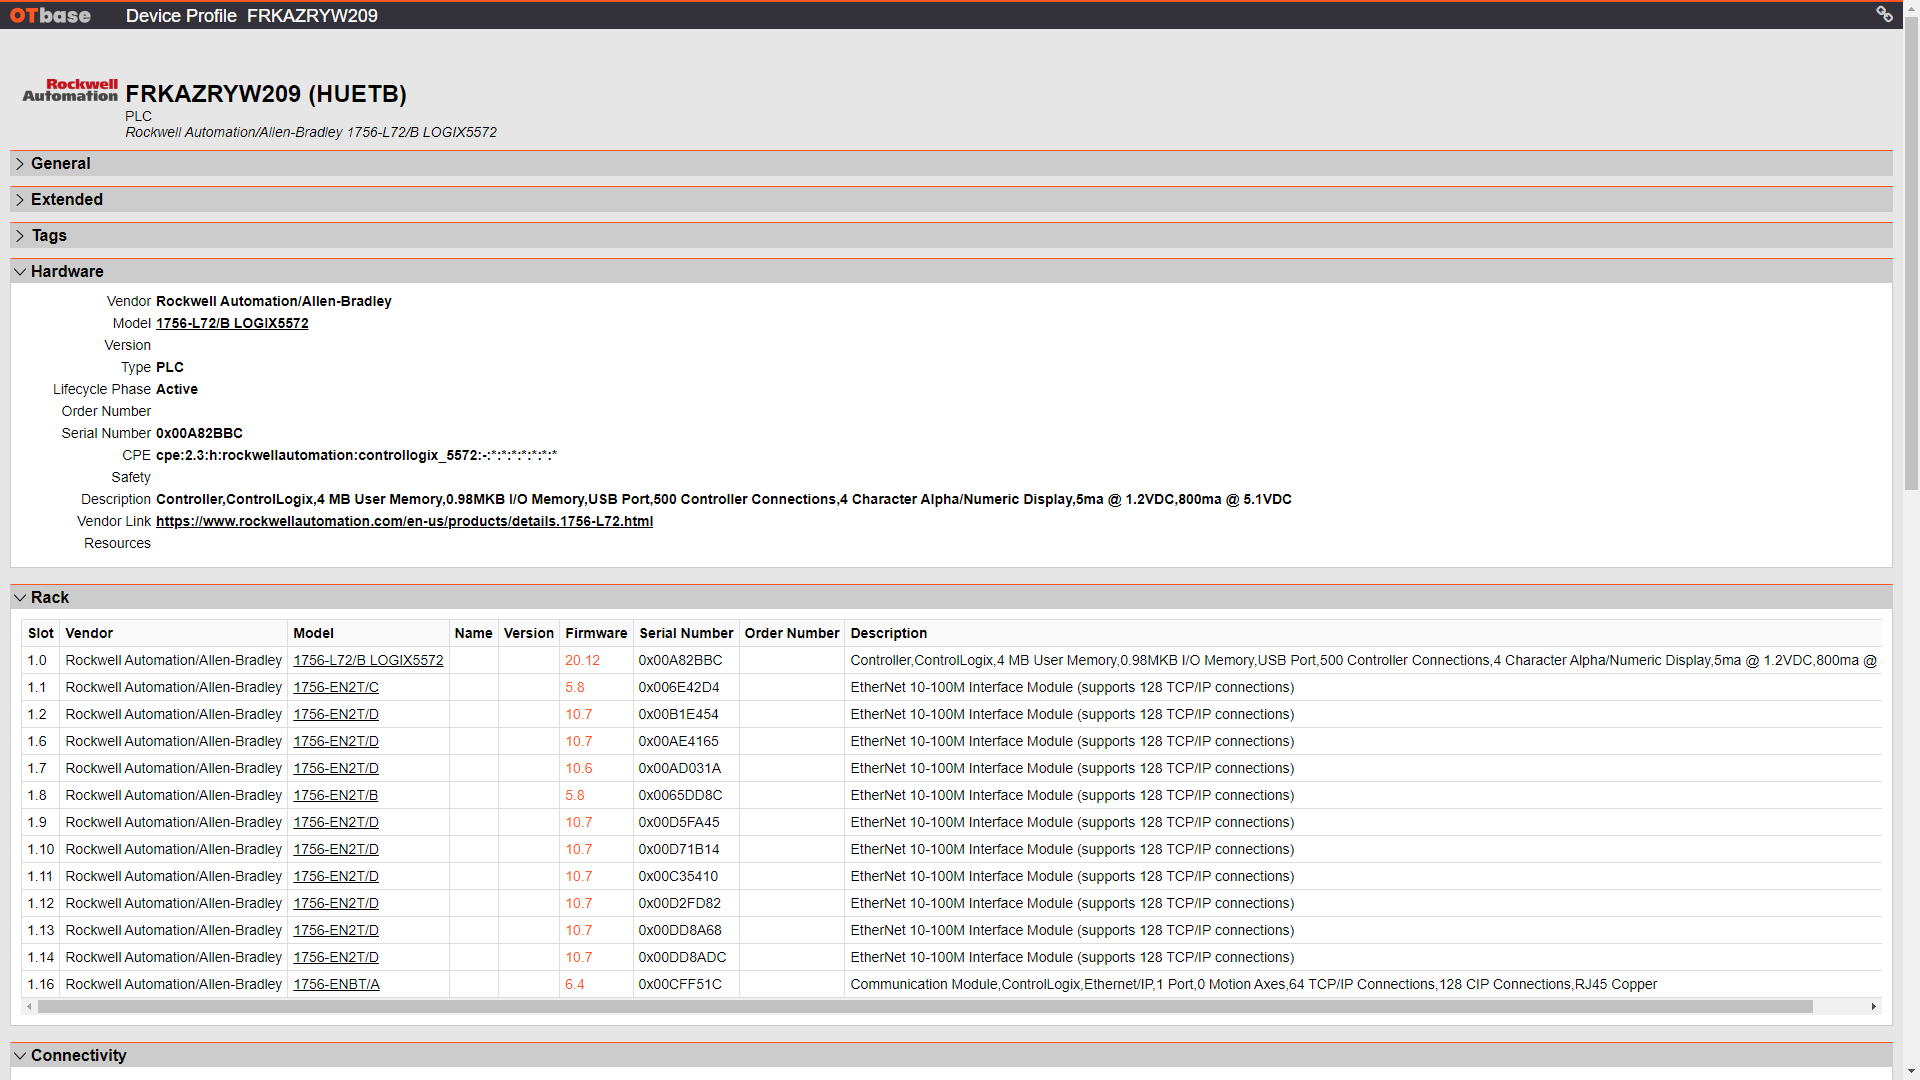Select serial number 0x00DD8ADC

click(x=682, y=957)
